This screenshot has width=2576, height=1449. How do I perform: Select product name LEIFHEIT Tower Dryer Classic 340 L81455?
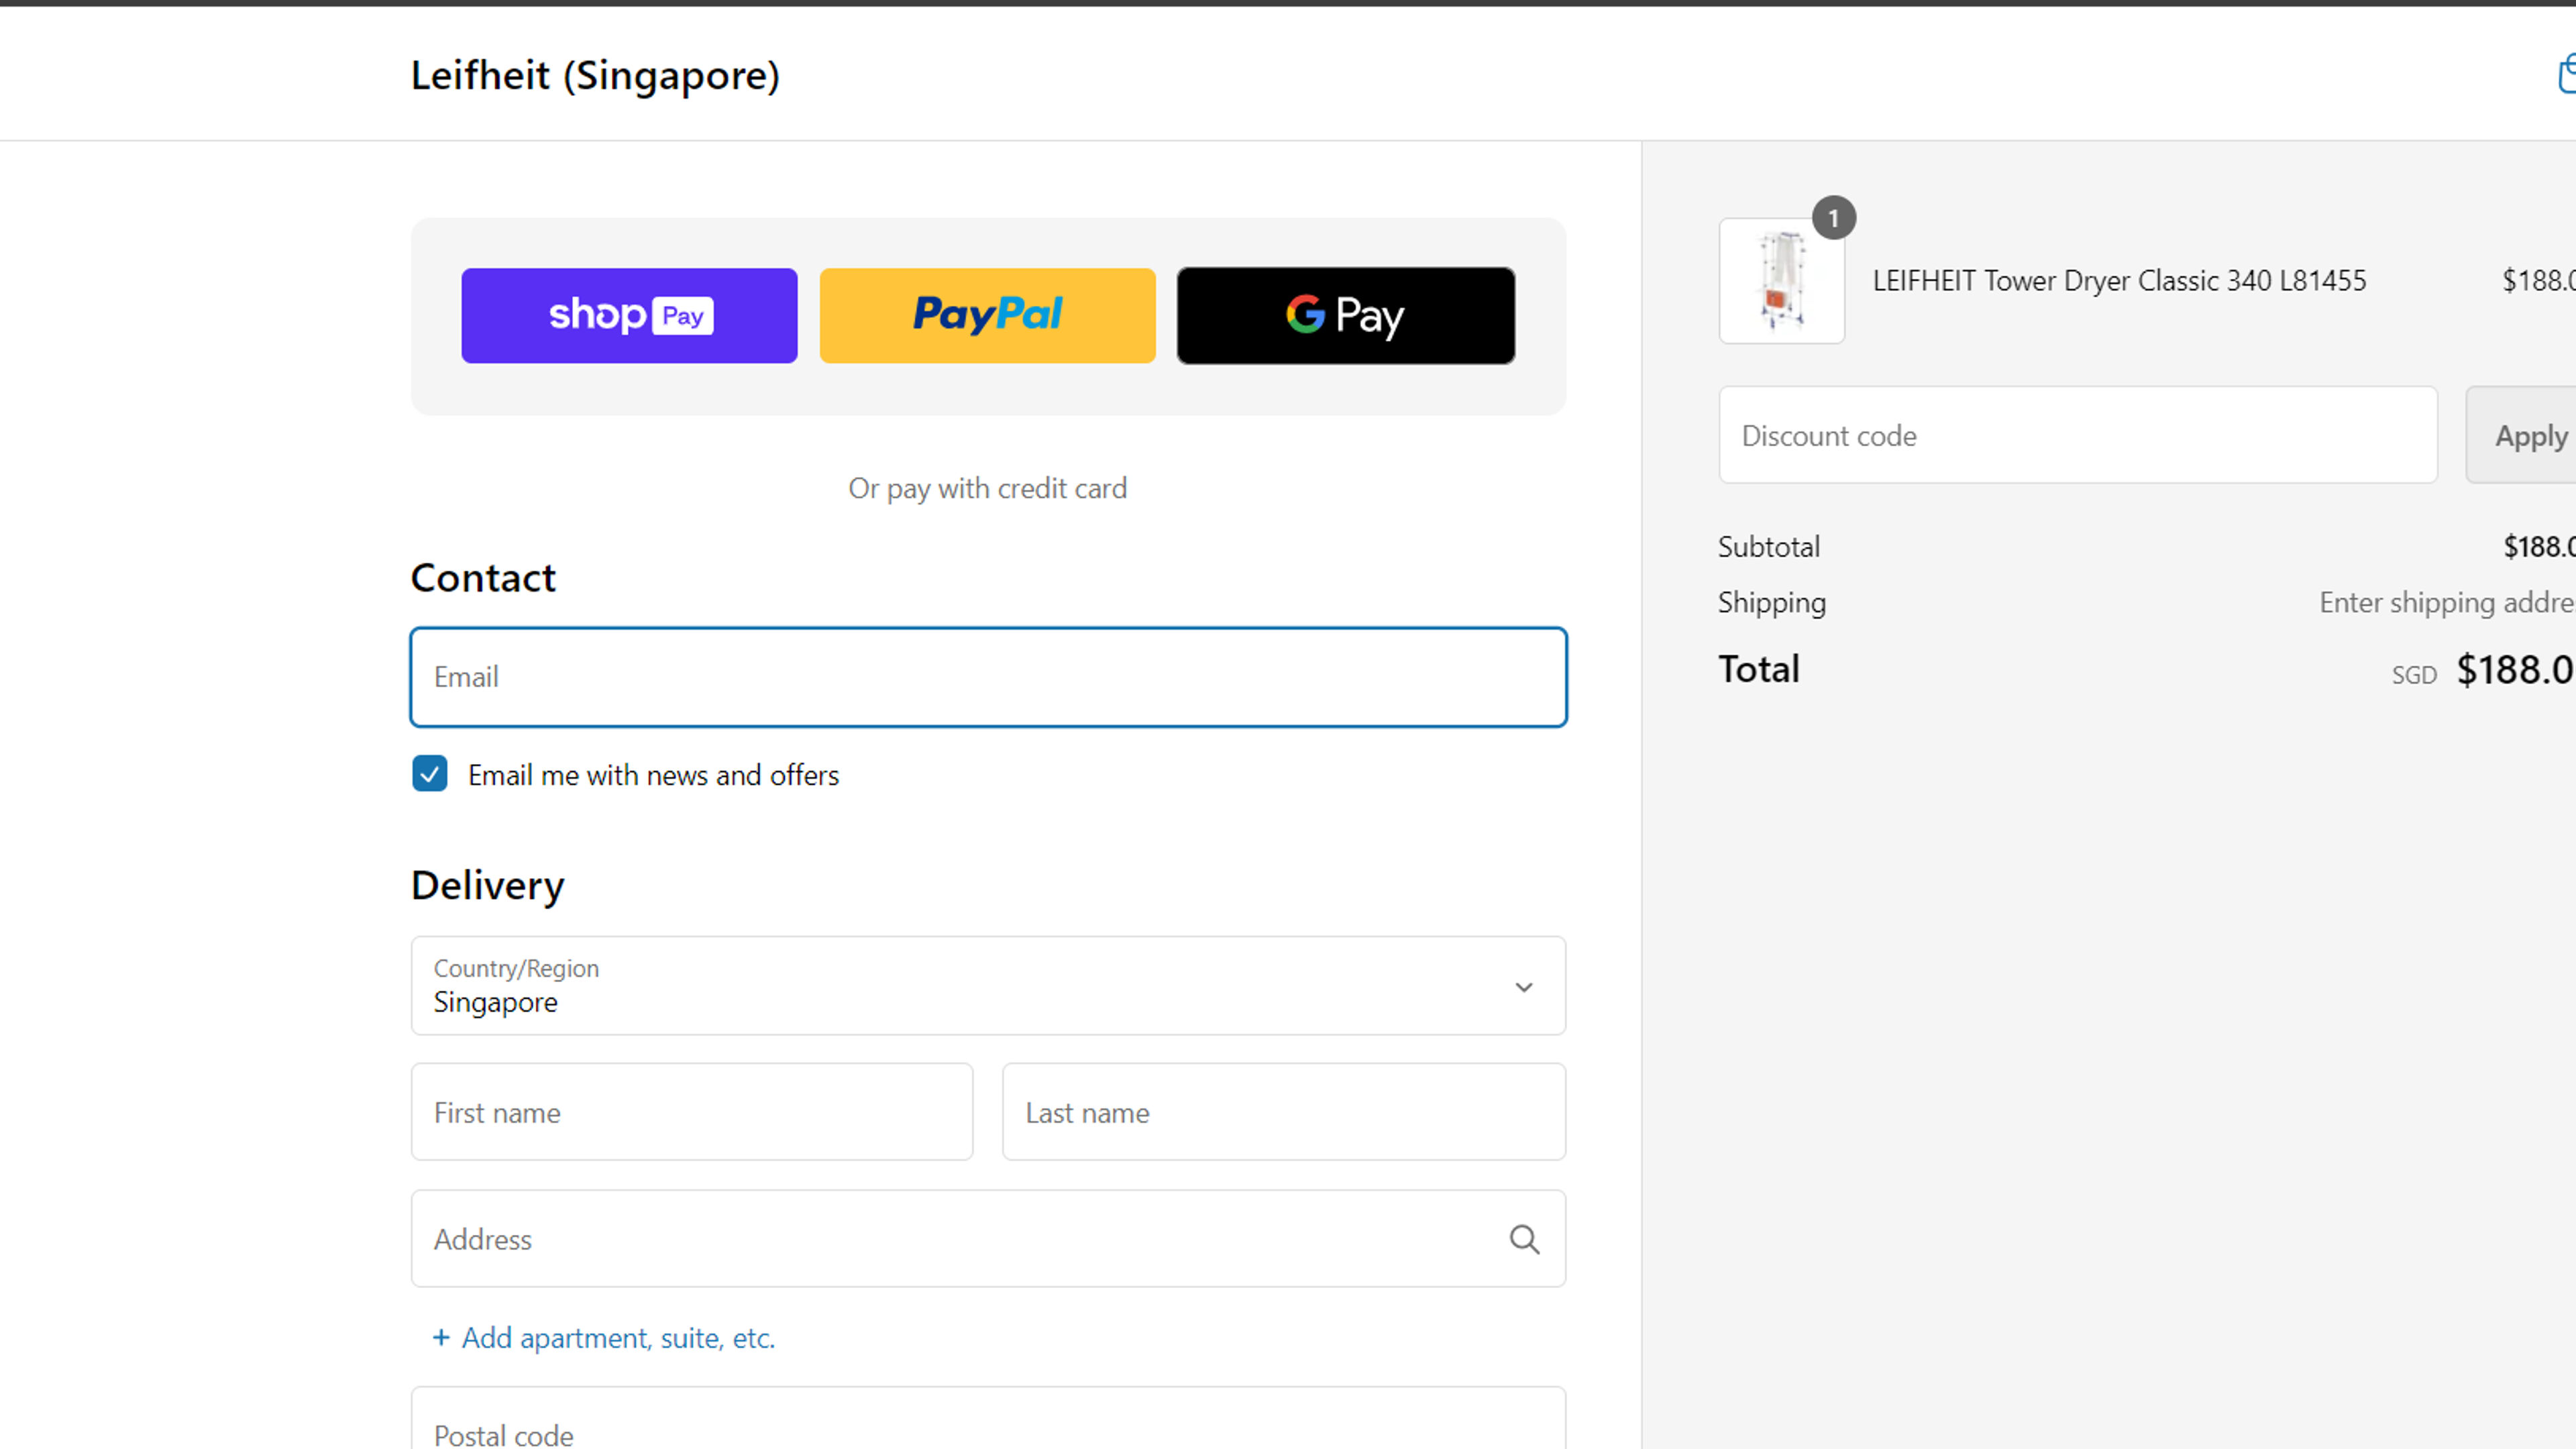coord(2119,281)
